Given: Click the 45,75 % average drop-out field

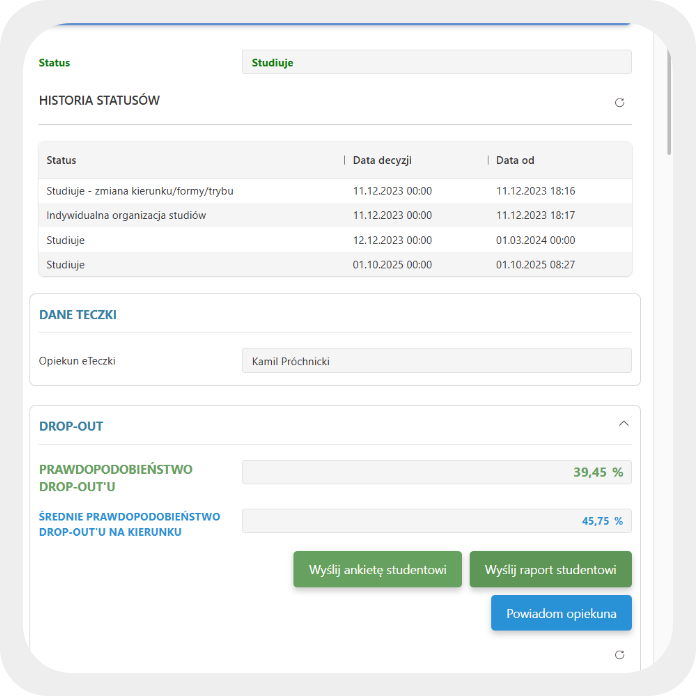Looking at the screenshot, I should [x=436, y=521].
